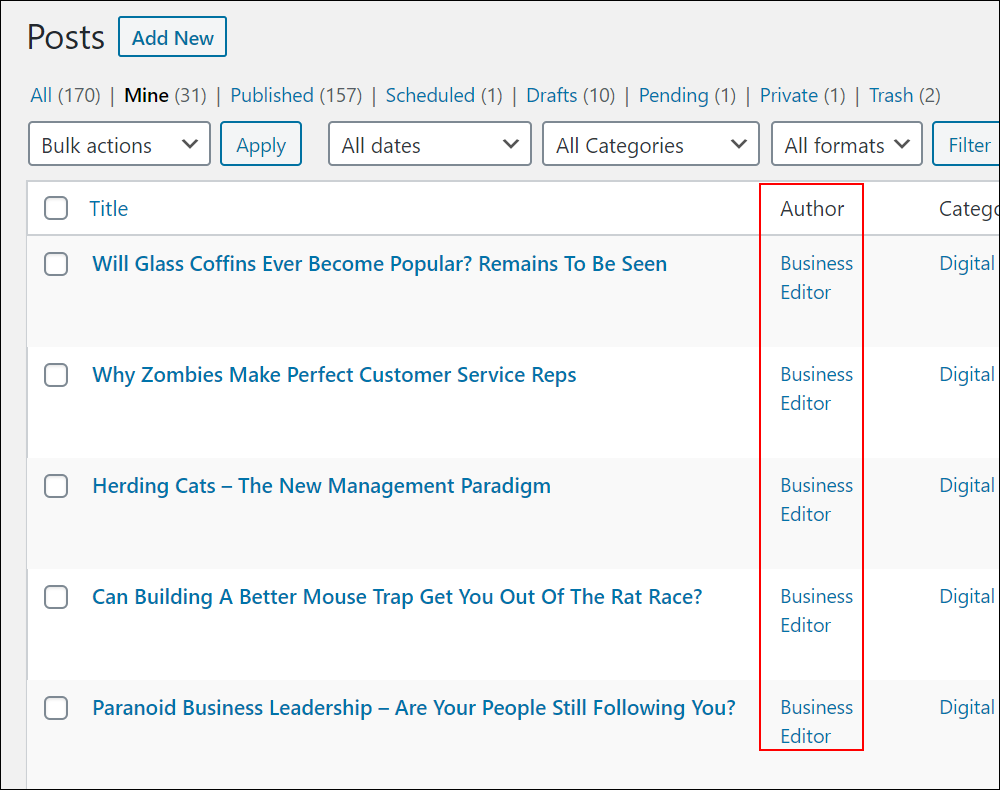The width and height of the screenshot is (1000, 790).
Task: Switch to Mine (31) posts view
Action: (x=165, y=96)
